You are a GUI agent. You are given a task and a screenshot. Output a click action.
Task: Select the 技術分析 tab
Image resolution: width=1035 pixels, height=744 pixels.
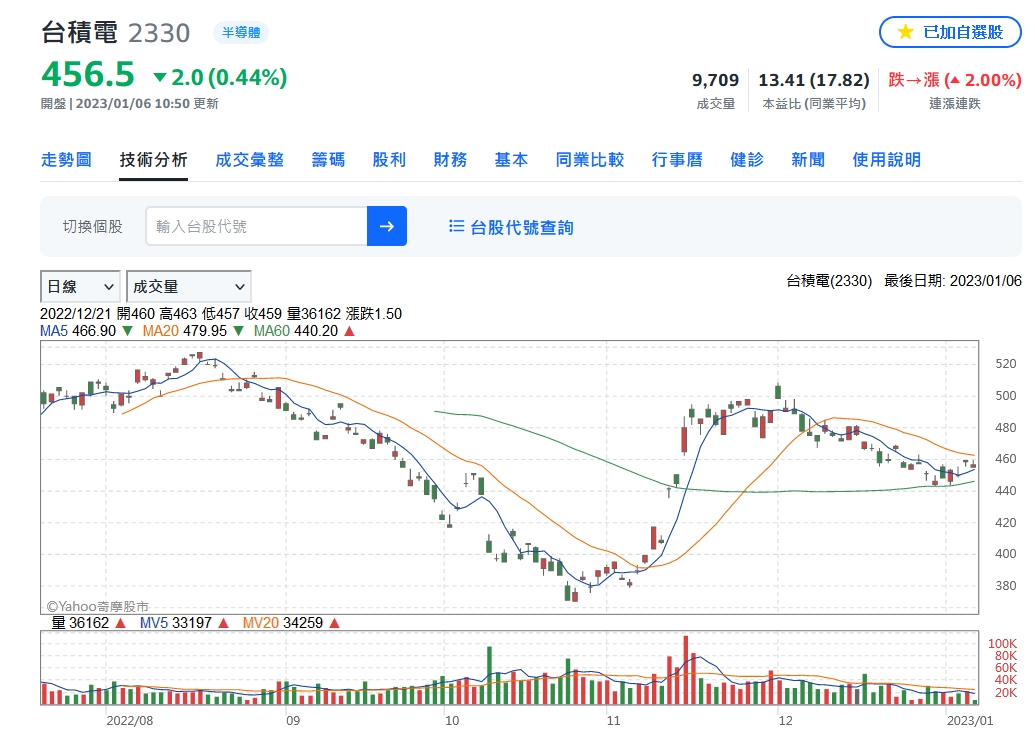tap(154, 160)
